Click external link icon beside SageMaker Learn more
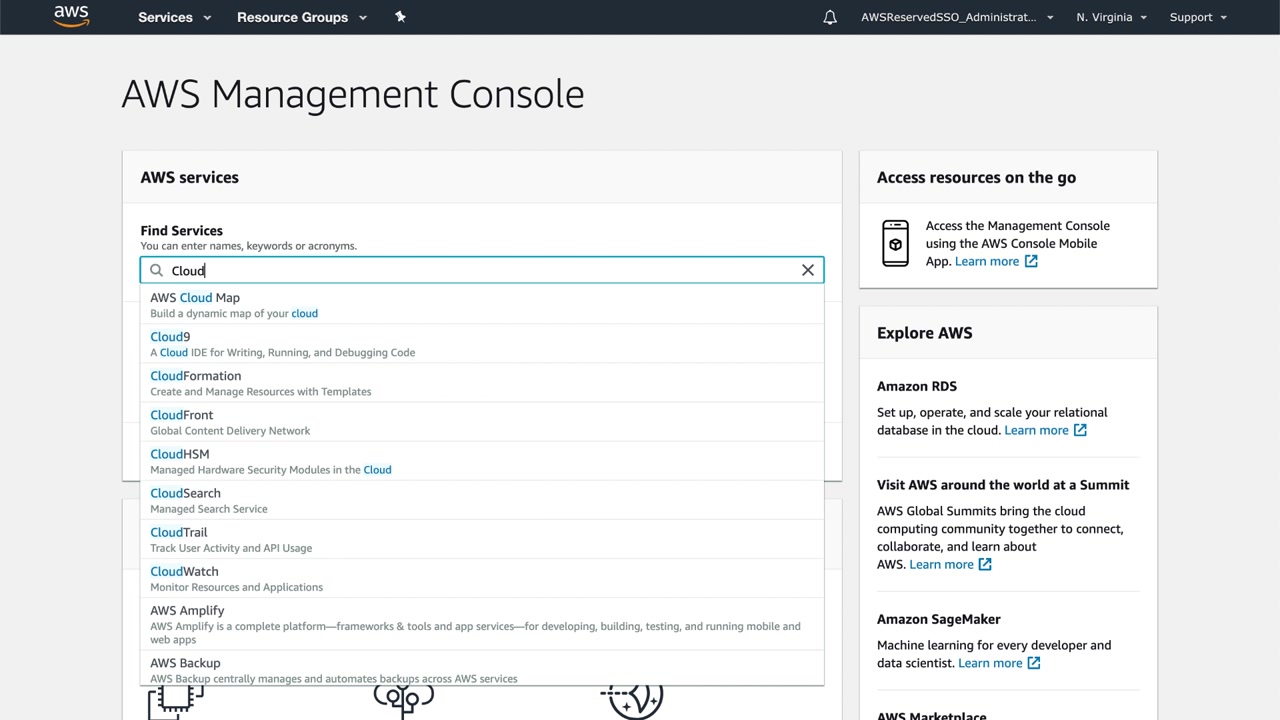1280x720 pixels. pos(1034,663)
